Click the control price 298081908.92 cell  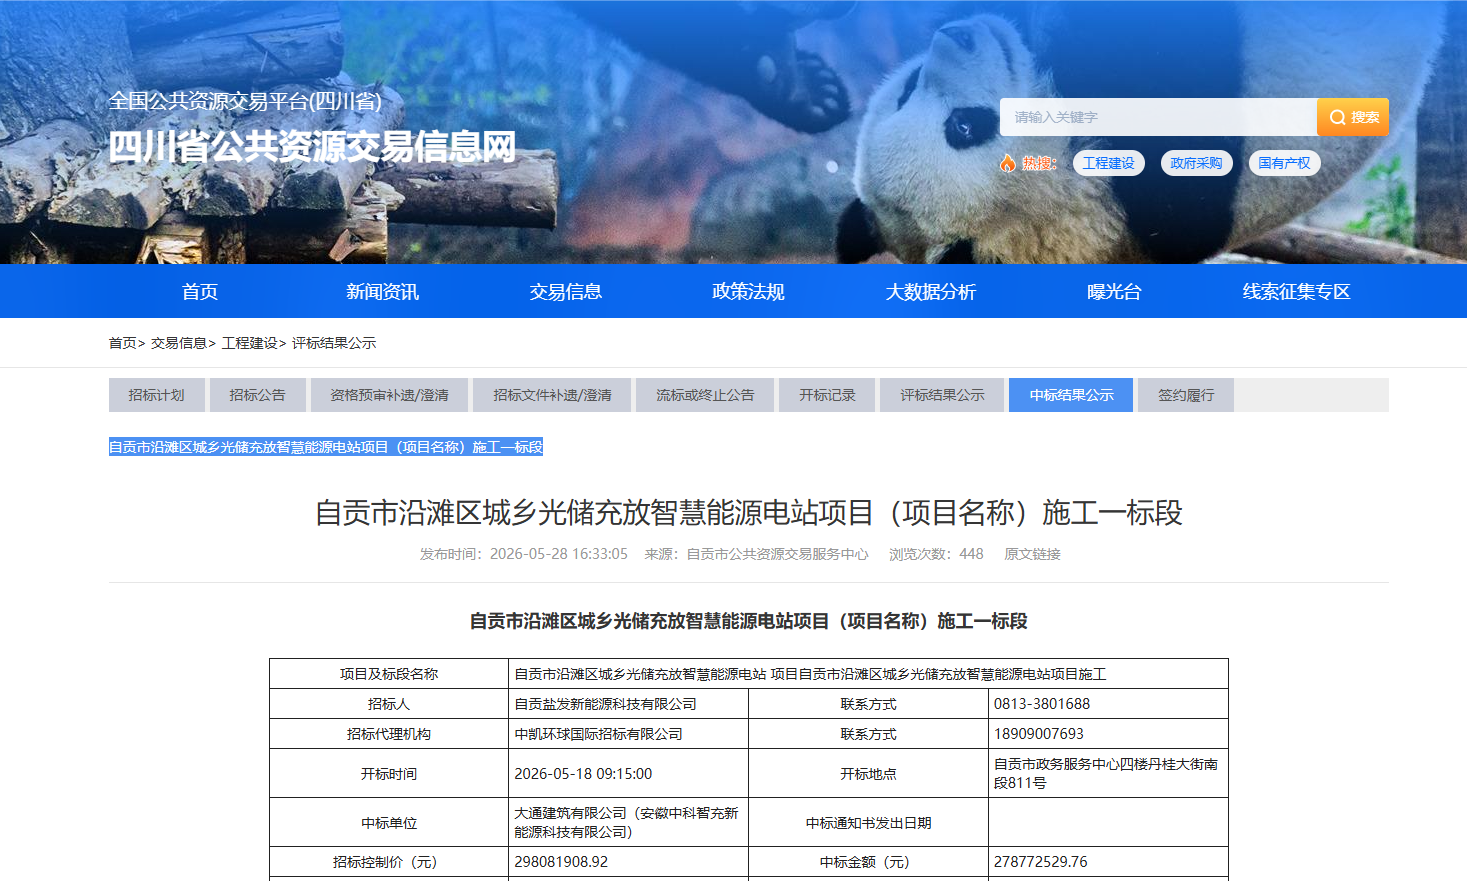click(628, 862)
